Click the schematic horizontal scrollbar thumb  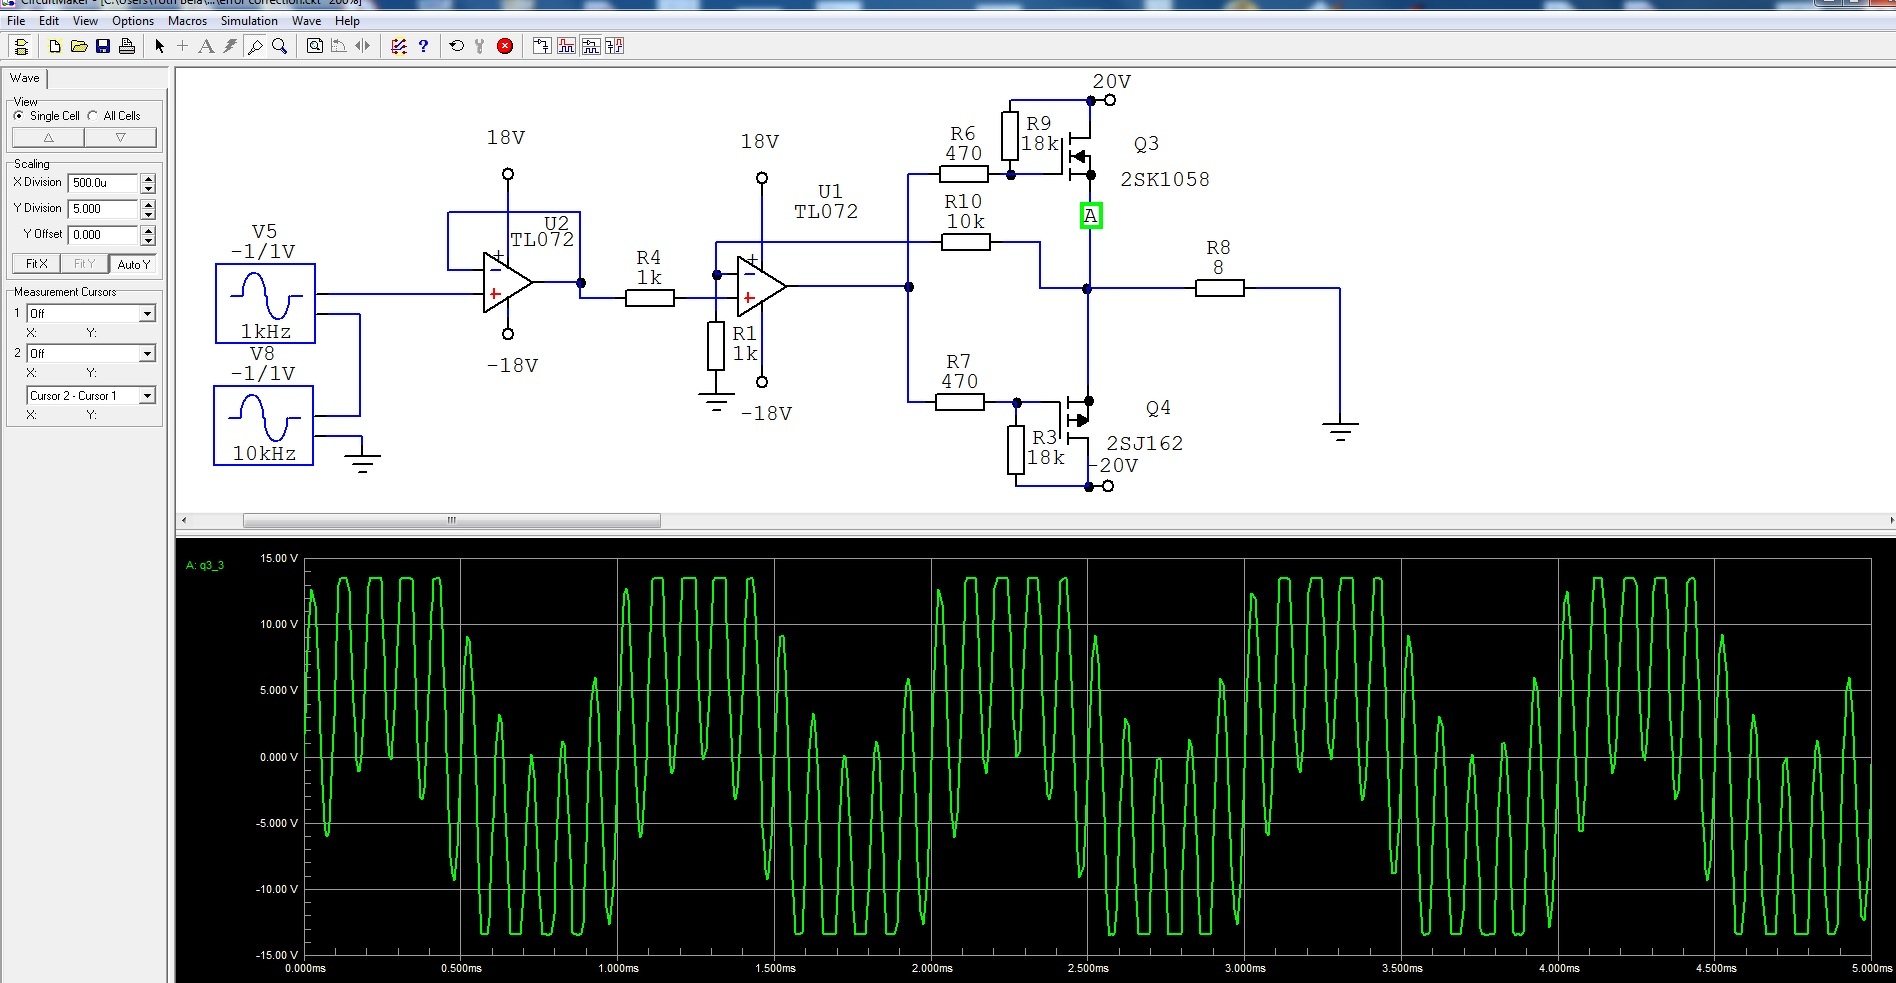point(452,520)
